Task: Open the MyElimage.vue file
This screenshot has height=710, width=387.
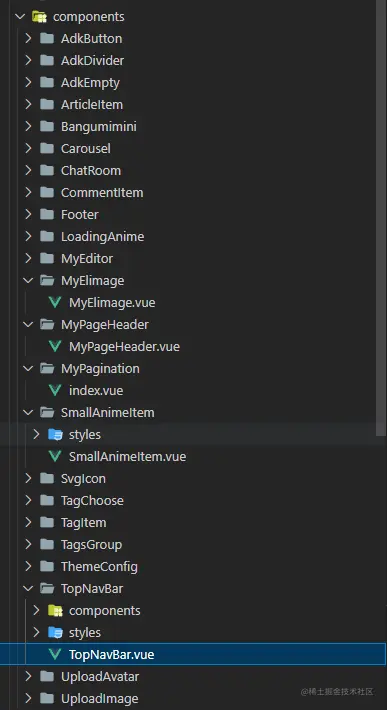Action: (112, 303)
